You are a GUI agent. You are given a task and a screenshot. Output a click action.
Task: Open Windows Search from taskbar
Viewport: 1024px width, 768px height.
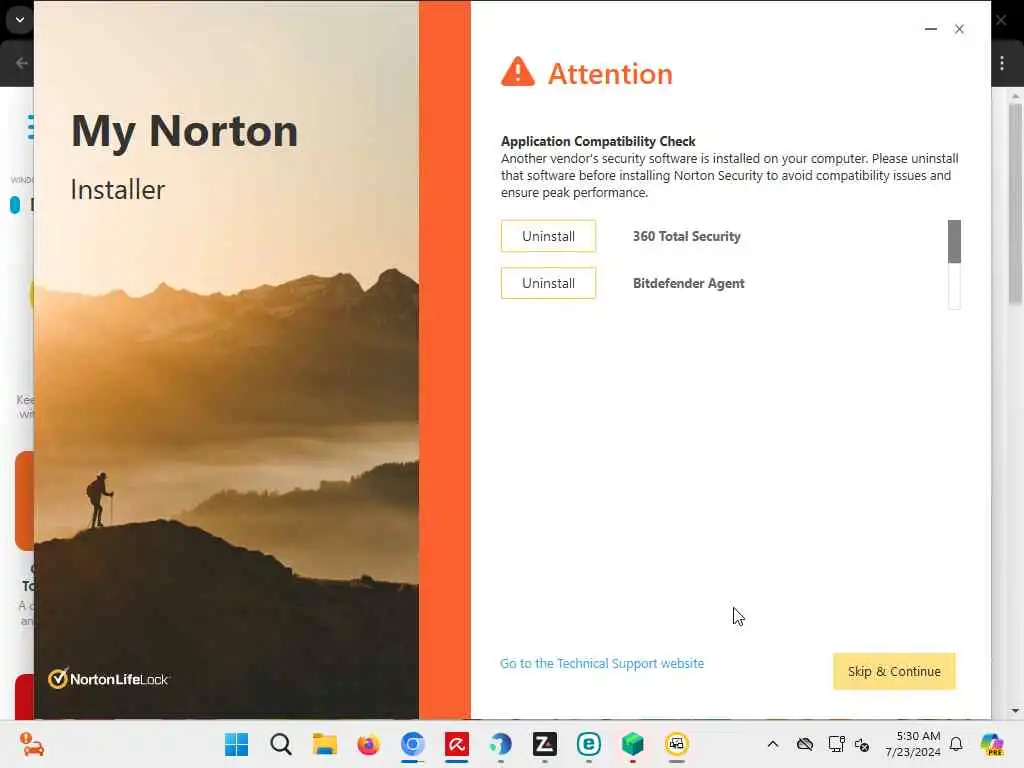[x=281, y=744]
